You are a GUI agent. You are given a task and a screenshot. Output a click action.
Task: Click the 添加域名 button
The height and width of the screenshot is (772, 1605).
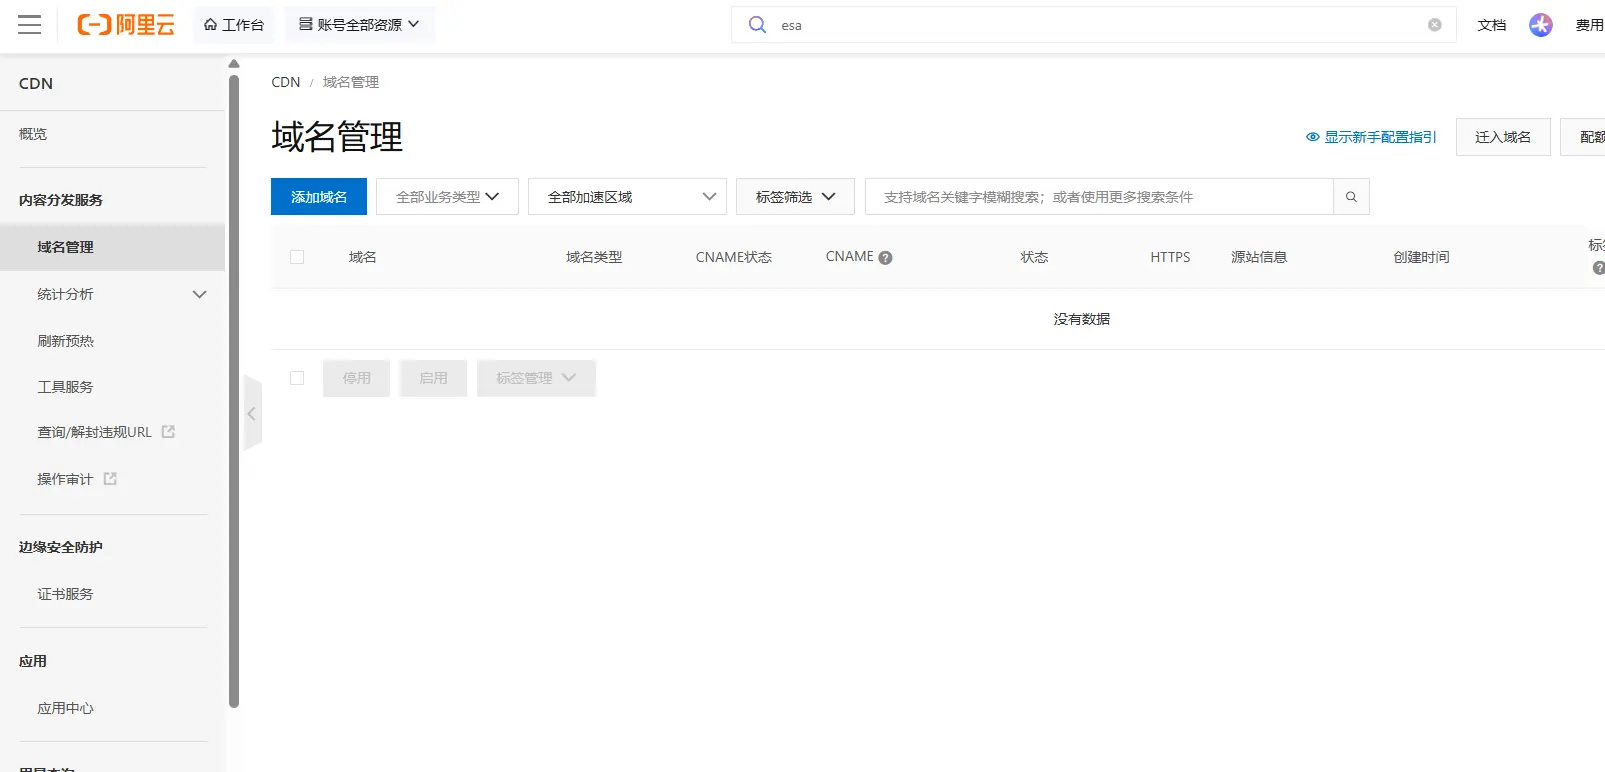coord(319,197)
